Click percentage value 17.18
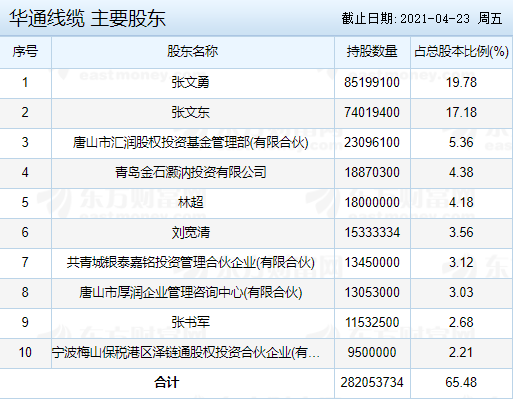The image size is (513, 402). [x=461, y=112]
